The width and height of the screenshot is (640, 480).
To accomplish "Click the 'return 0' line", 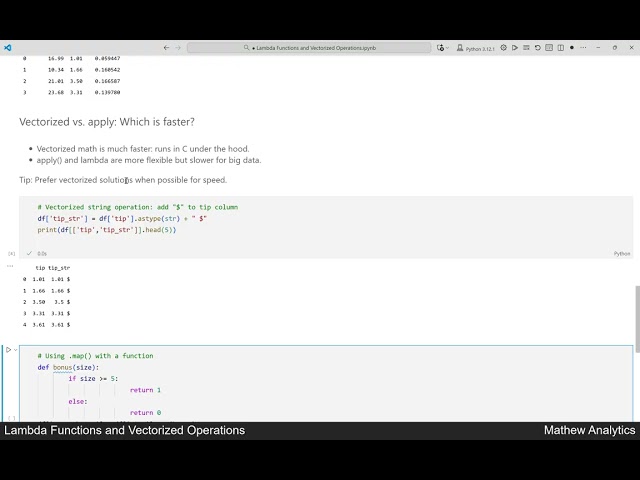I will 145,413.
